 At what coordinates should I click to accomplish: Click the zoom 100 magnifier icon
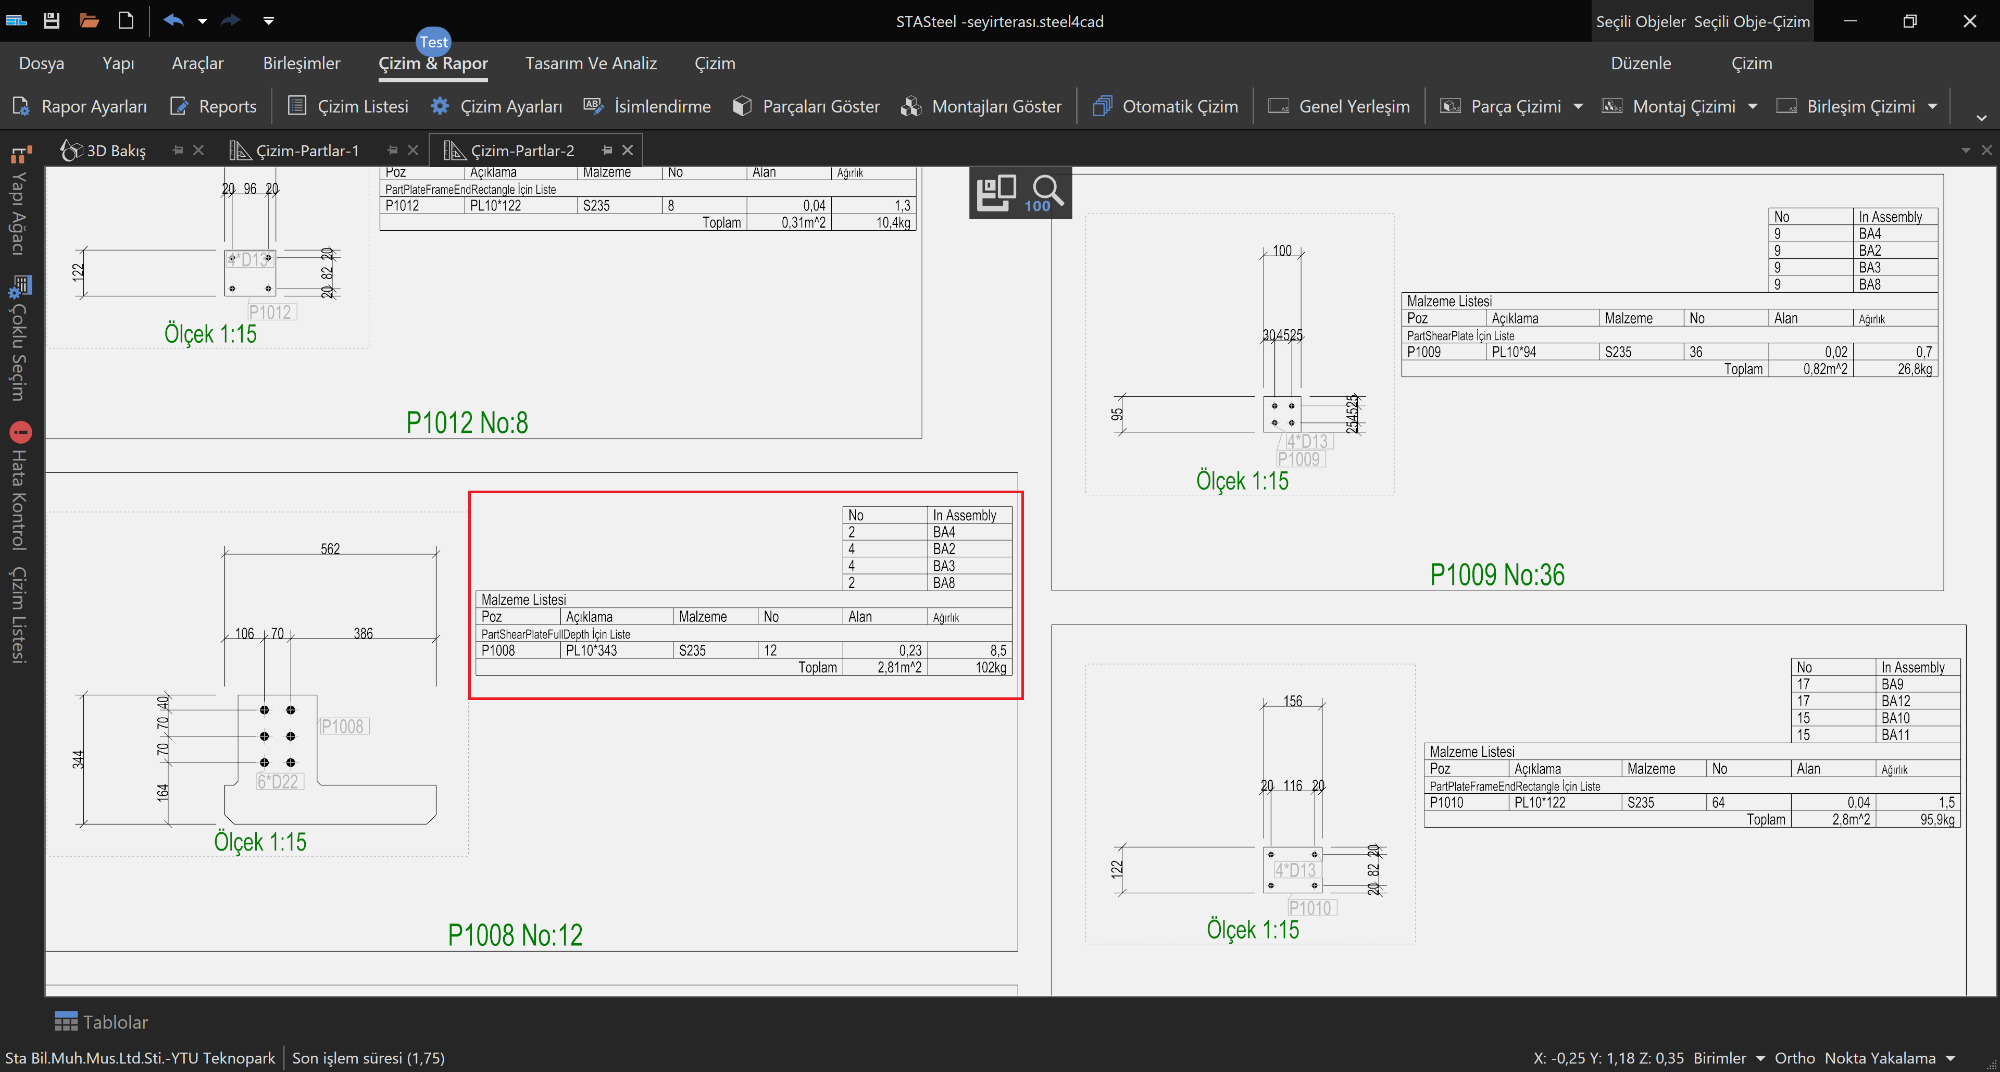1046,192
